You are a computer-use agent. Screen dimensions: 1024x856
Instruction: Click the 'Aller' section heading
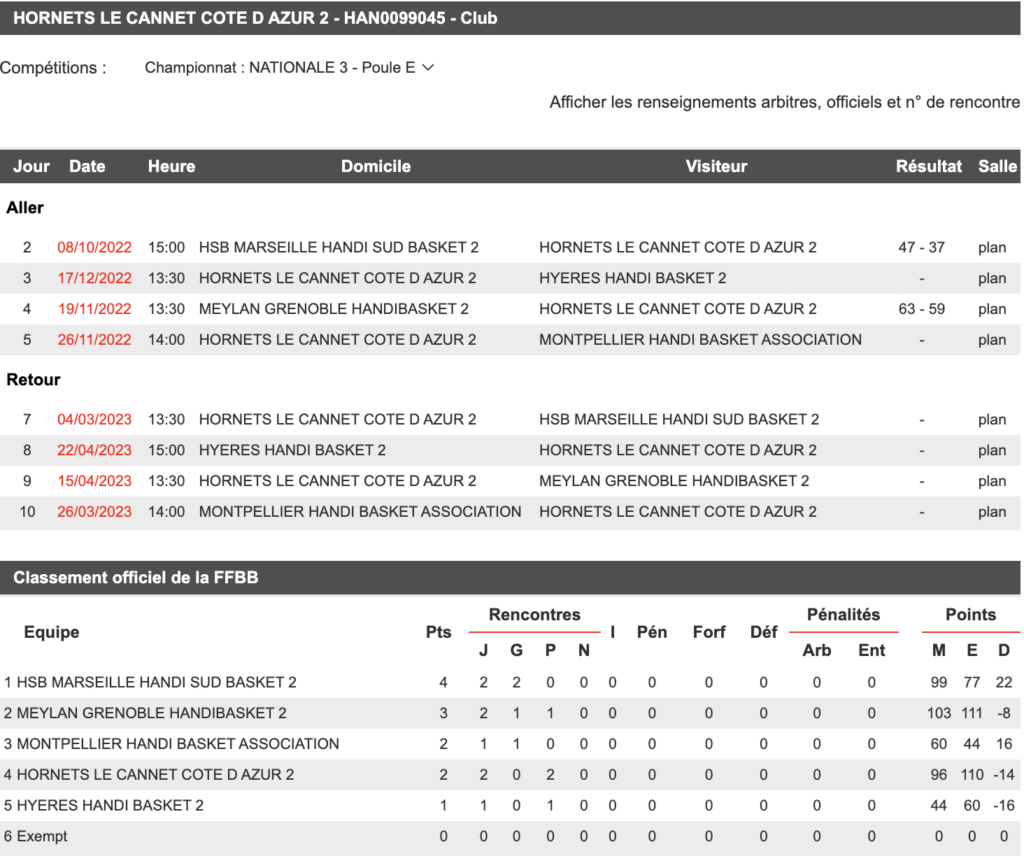click(x=25, y=208)
